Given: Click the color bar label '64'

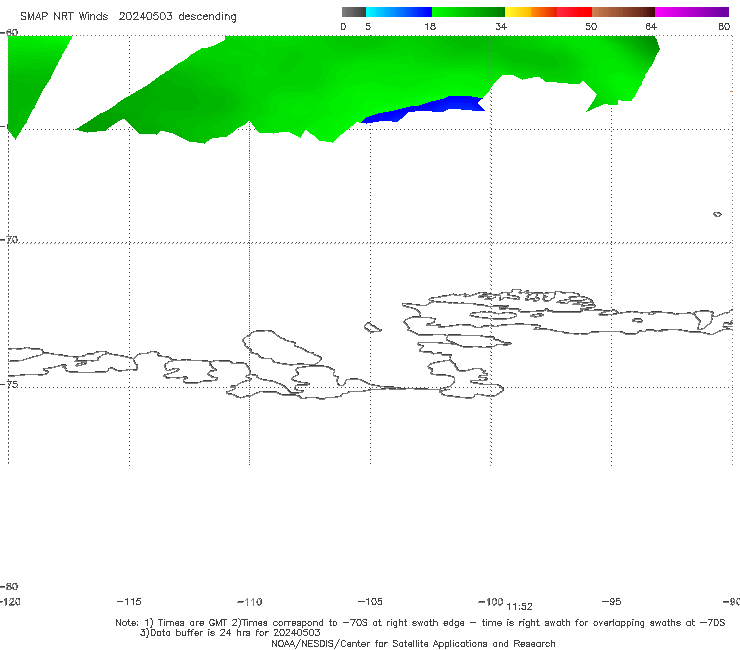Looking at the screenshot, I should click(651, 27).
